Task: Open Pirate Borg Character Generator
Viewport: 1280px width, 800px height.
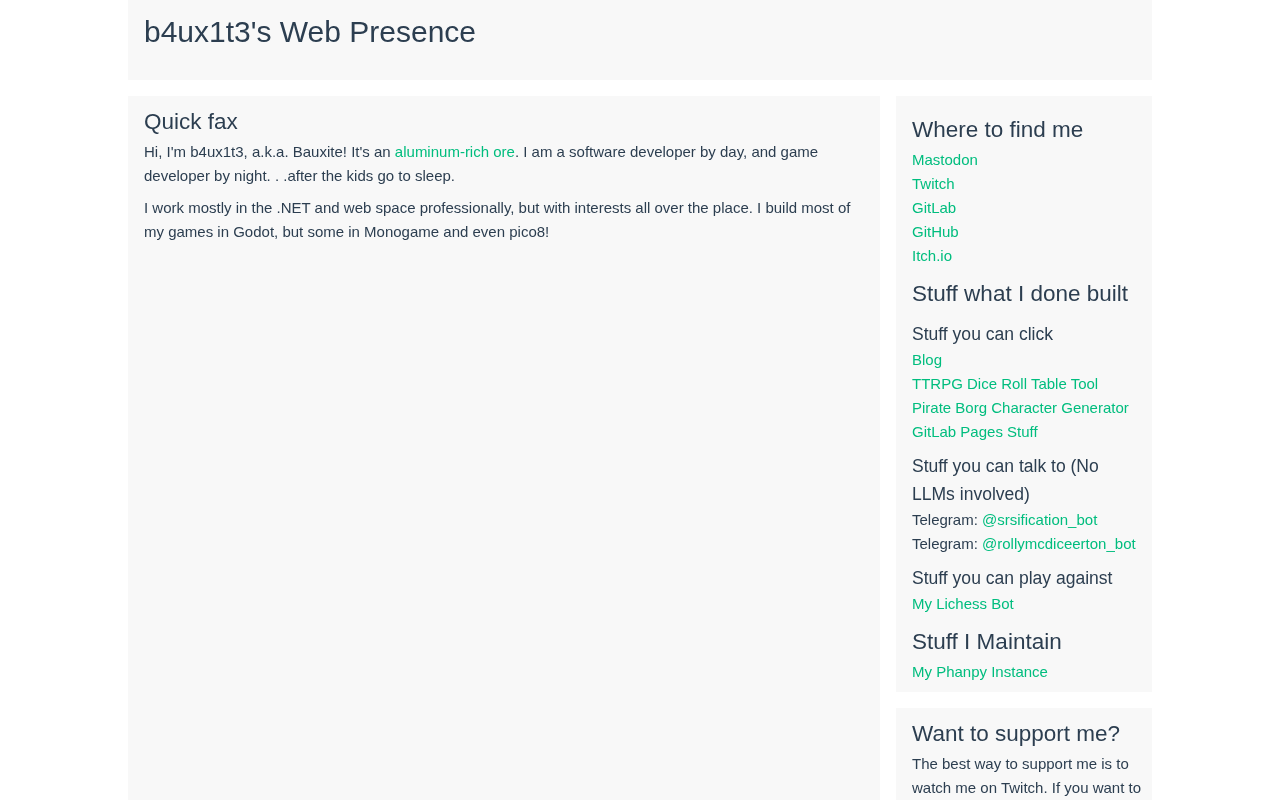Action: point(1020,408)
